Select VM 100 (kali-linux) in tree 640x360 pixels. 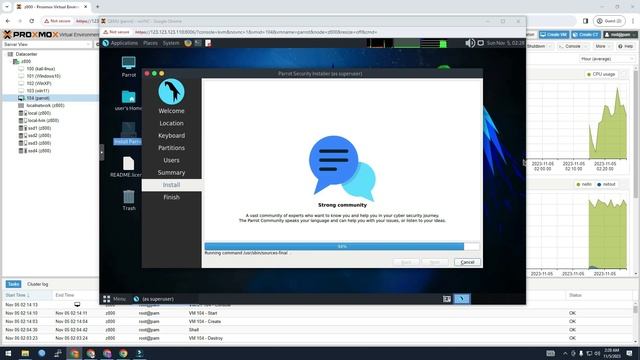click(40, 69)
